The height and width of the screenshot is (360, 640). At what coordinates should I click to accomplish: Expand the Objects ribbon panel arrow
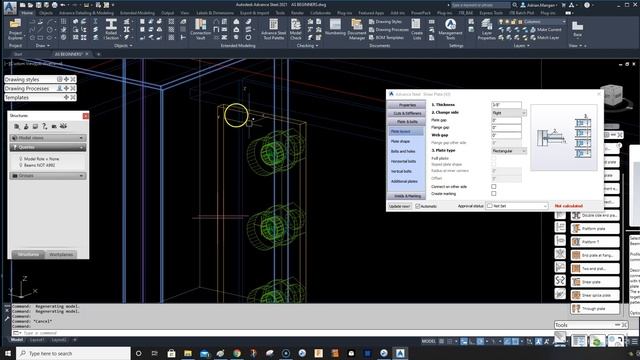tap(131, 46)
